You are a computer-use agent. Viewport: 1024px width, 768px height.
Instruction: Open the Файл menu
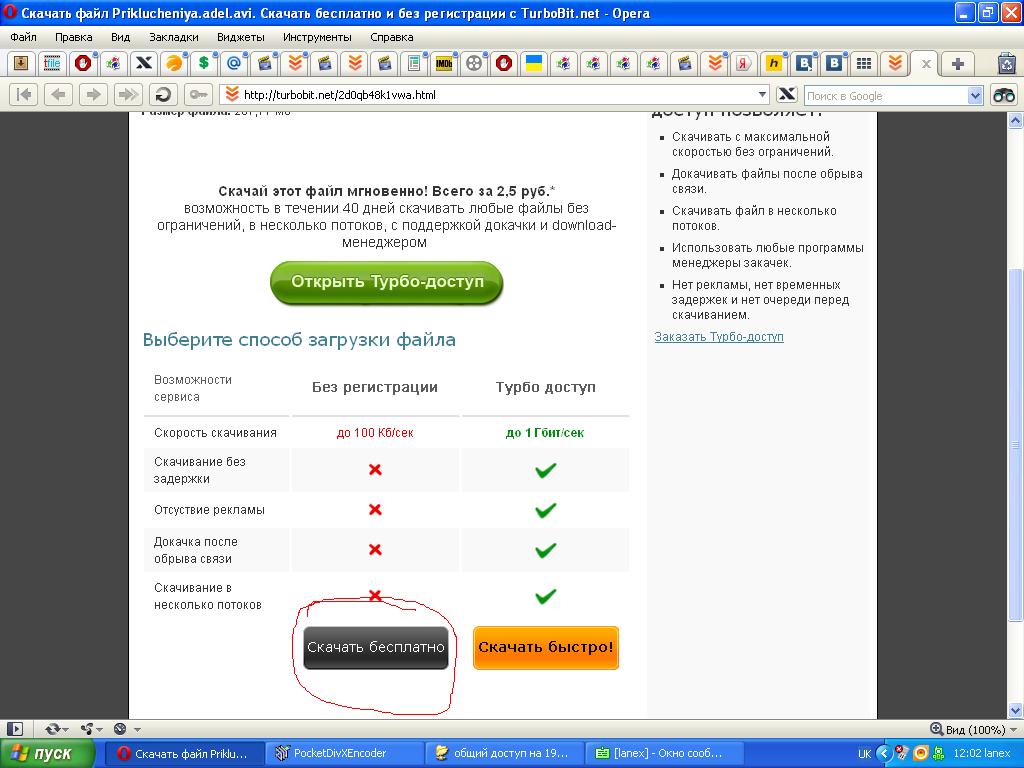24,37
